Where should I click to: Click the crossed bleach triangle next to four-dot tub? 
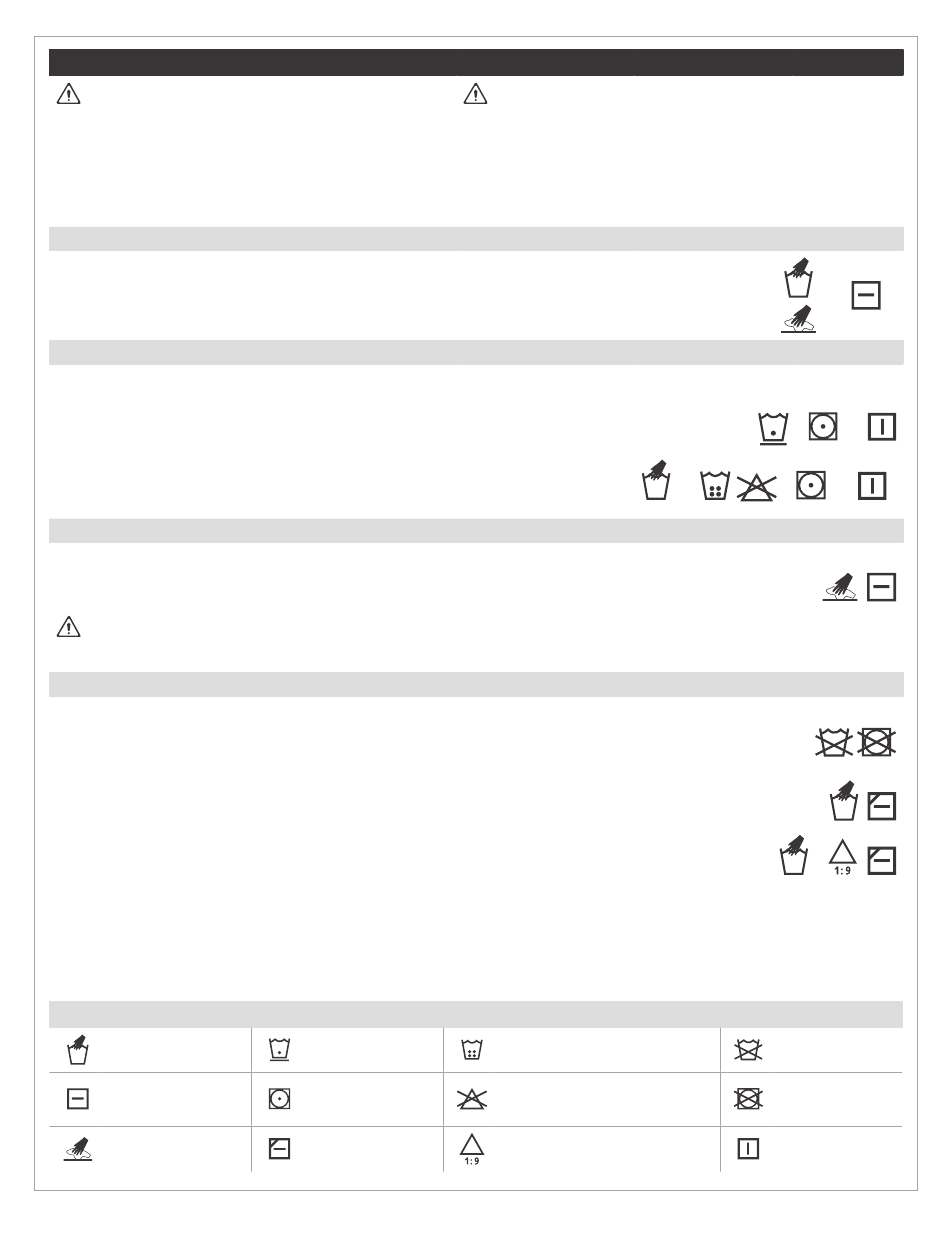click(756, 487)
